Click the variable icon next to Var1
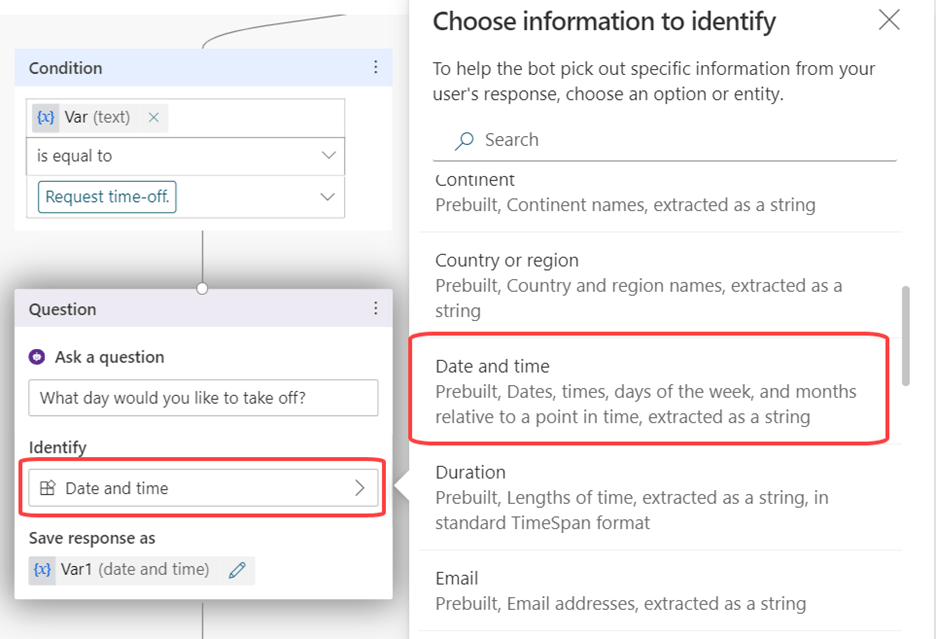 pyautogui.click(x=44, y=570)
